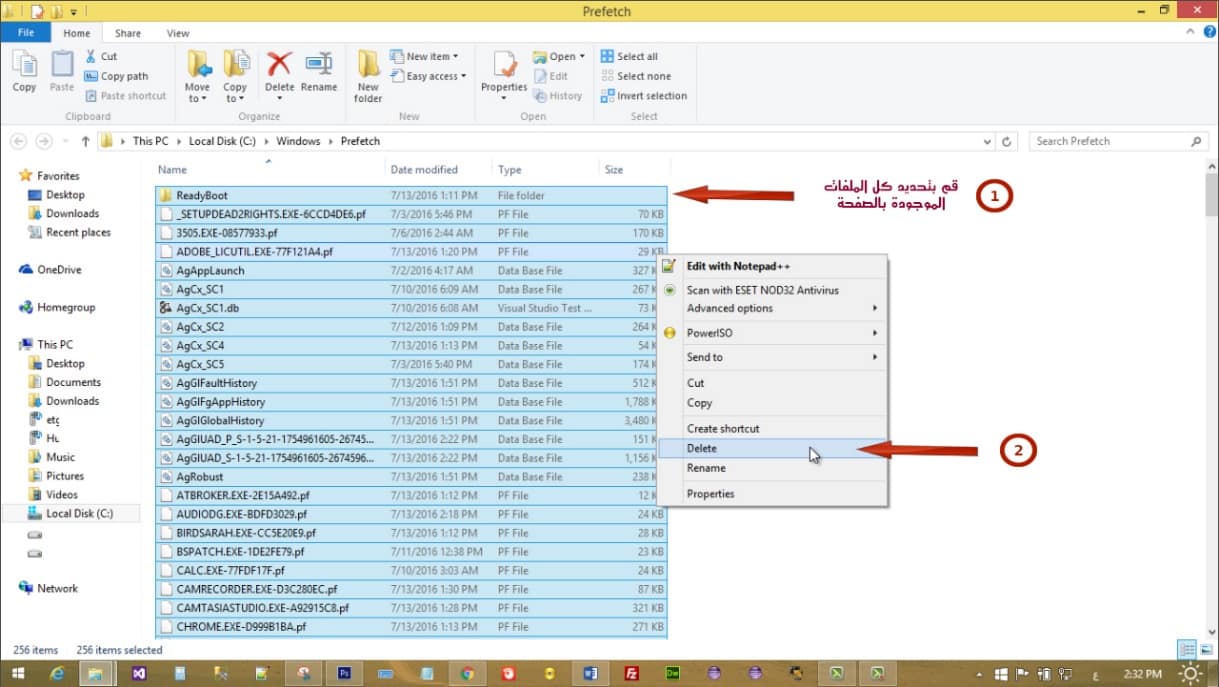The width and height of the screenshot is (1219, 687).
Task: Click the Copy path button
Action: 117,76
